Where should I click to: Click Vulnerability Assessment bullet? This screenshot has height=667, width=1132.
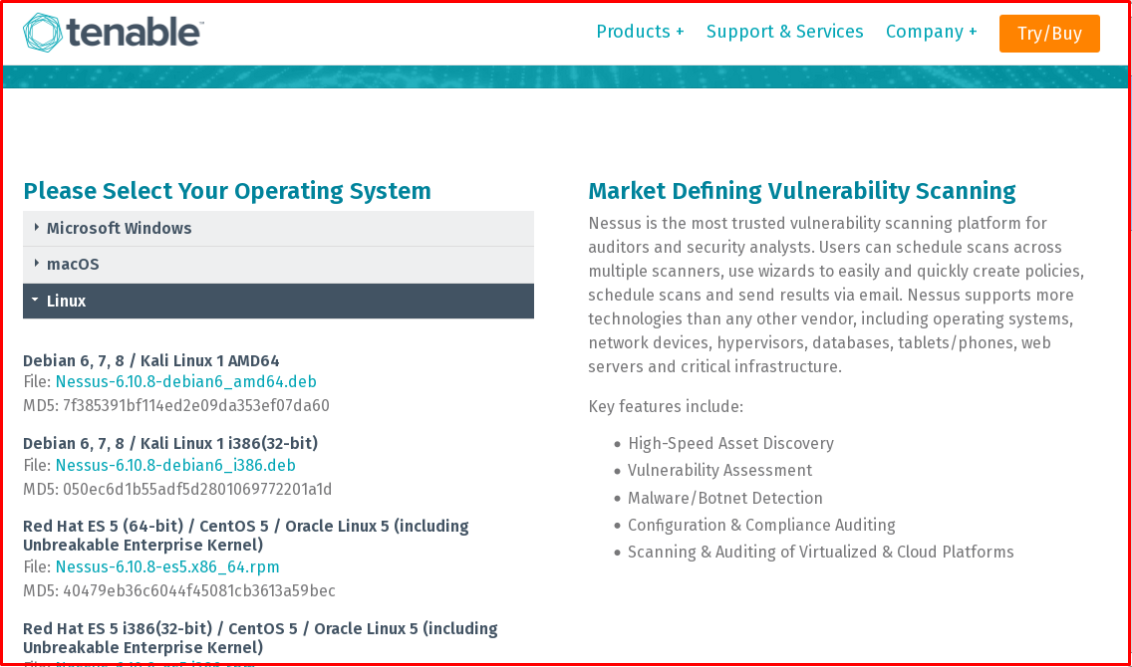tap(720, 471)
